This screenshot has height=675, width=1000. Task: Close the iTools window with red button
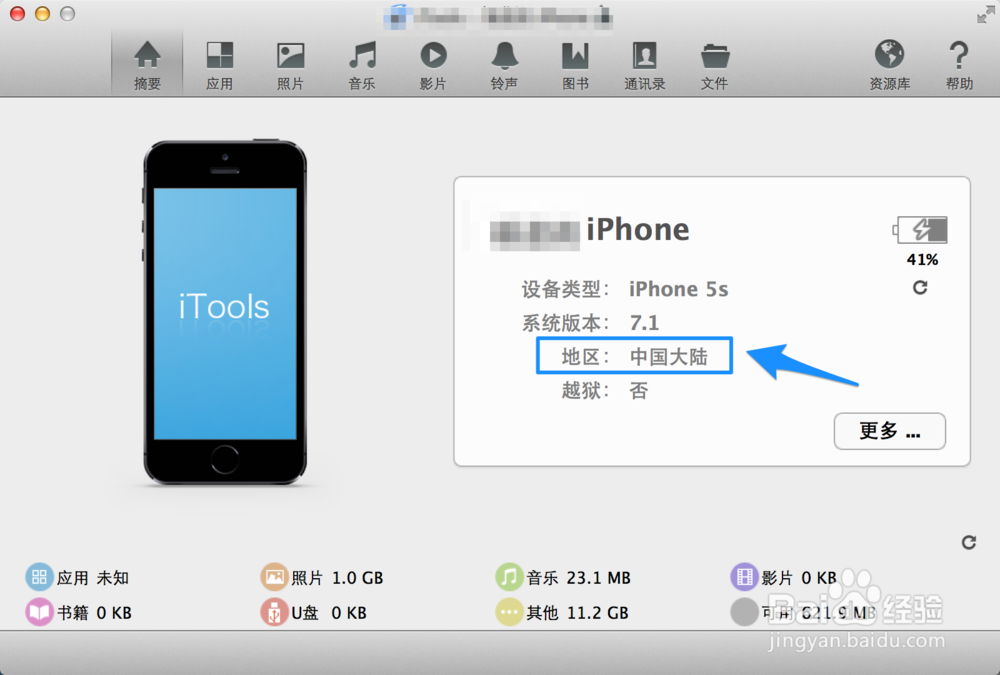coord(18,13)
